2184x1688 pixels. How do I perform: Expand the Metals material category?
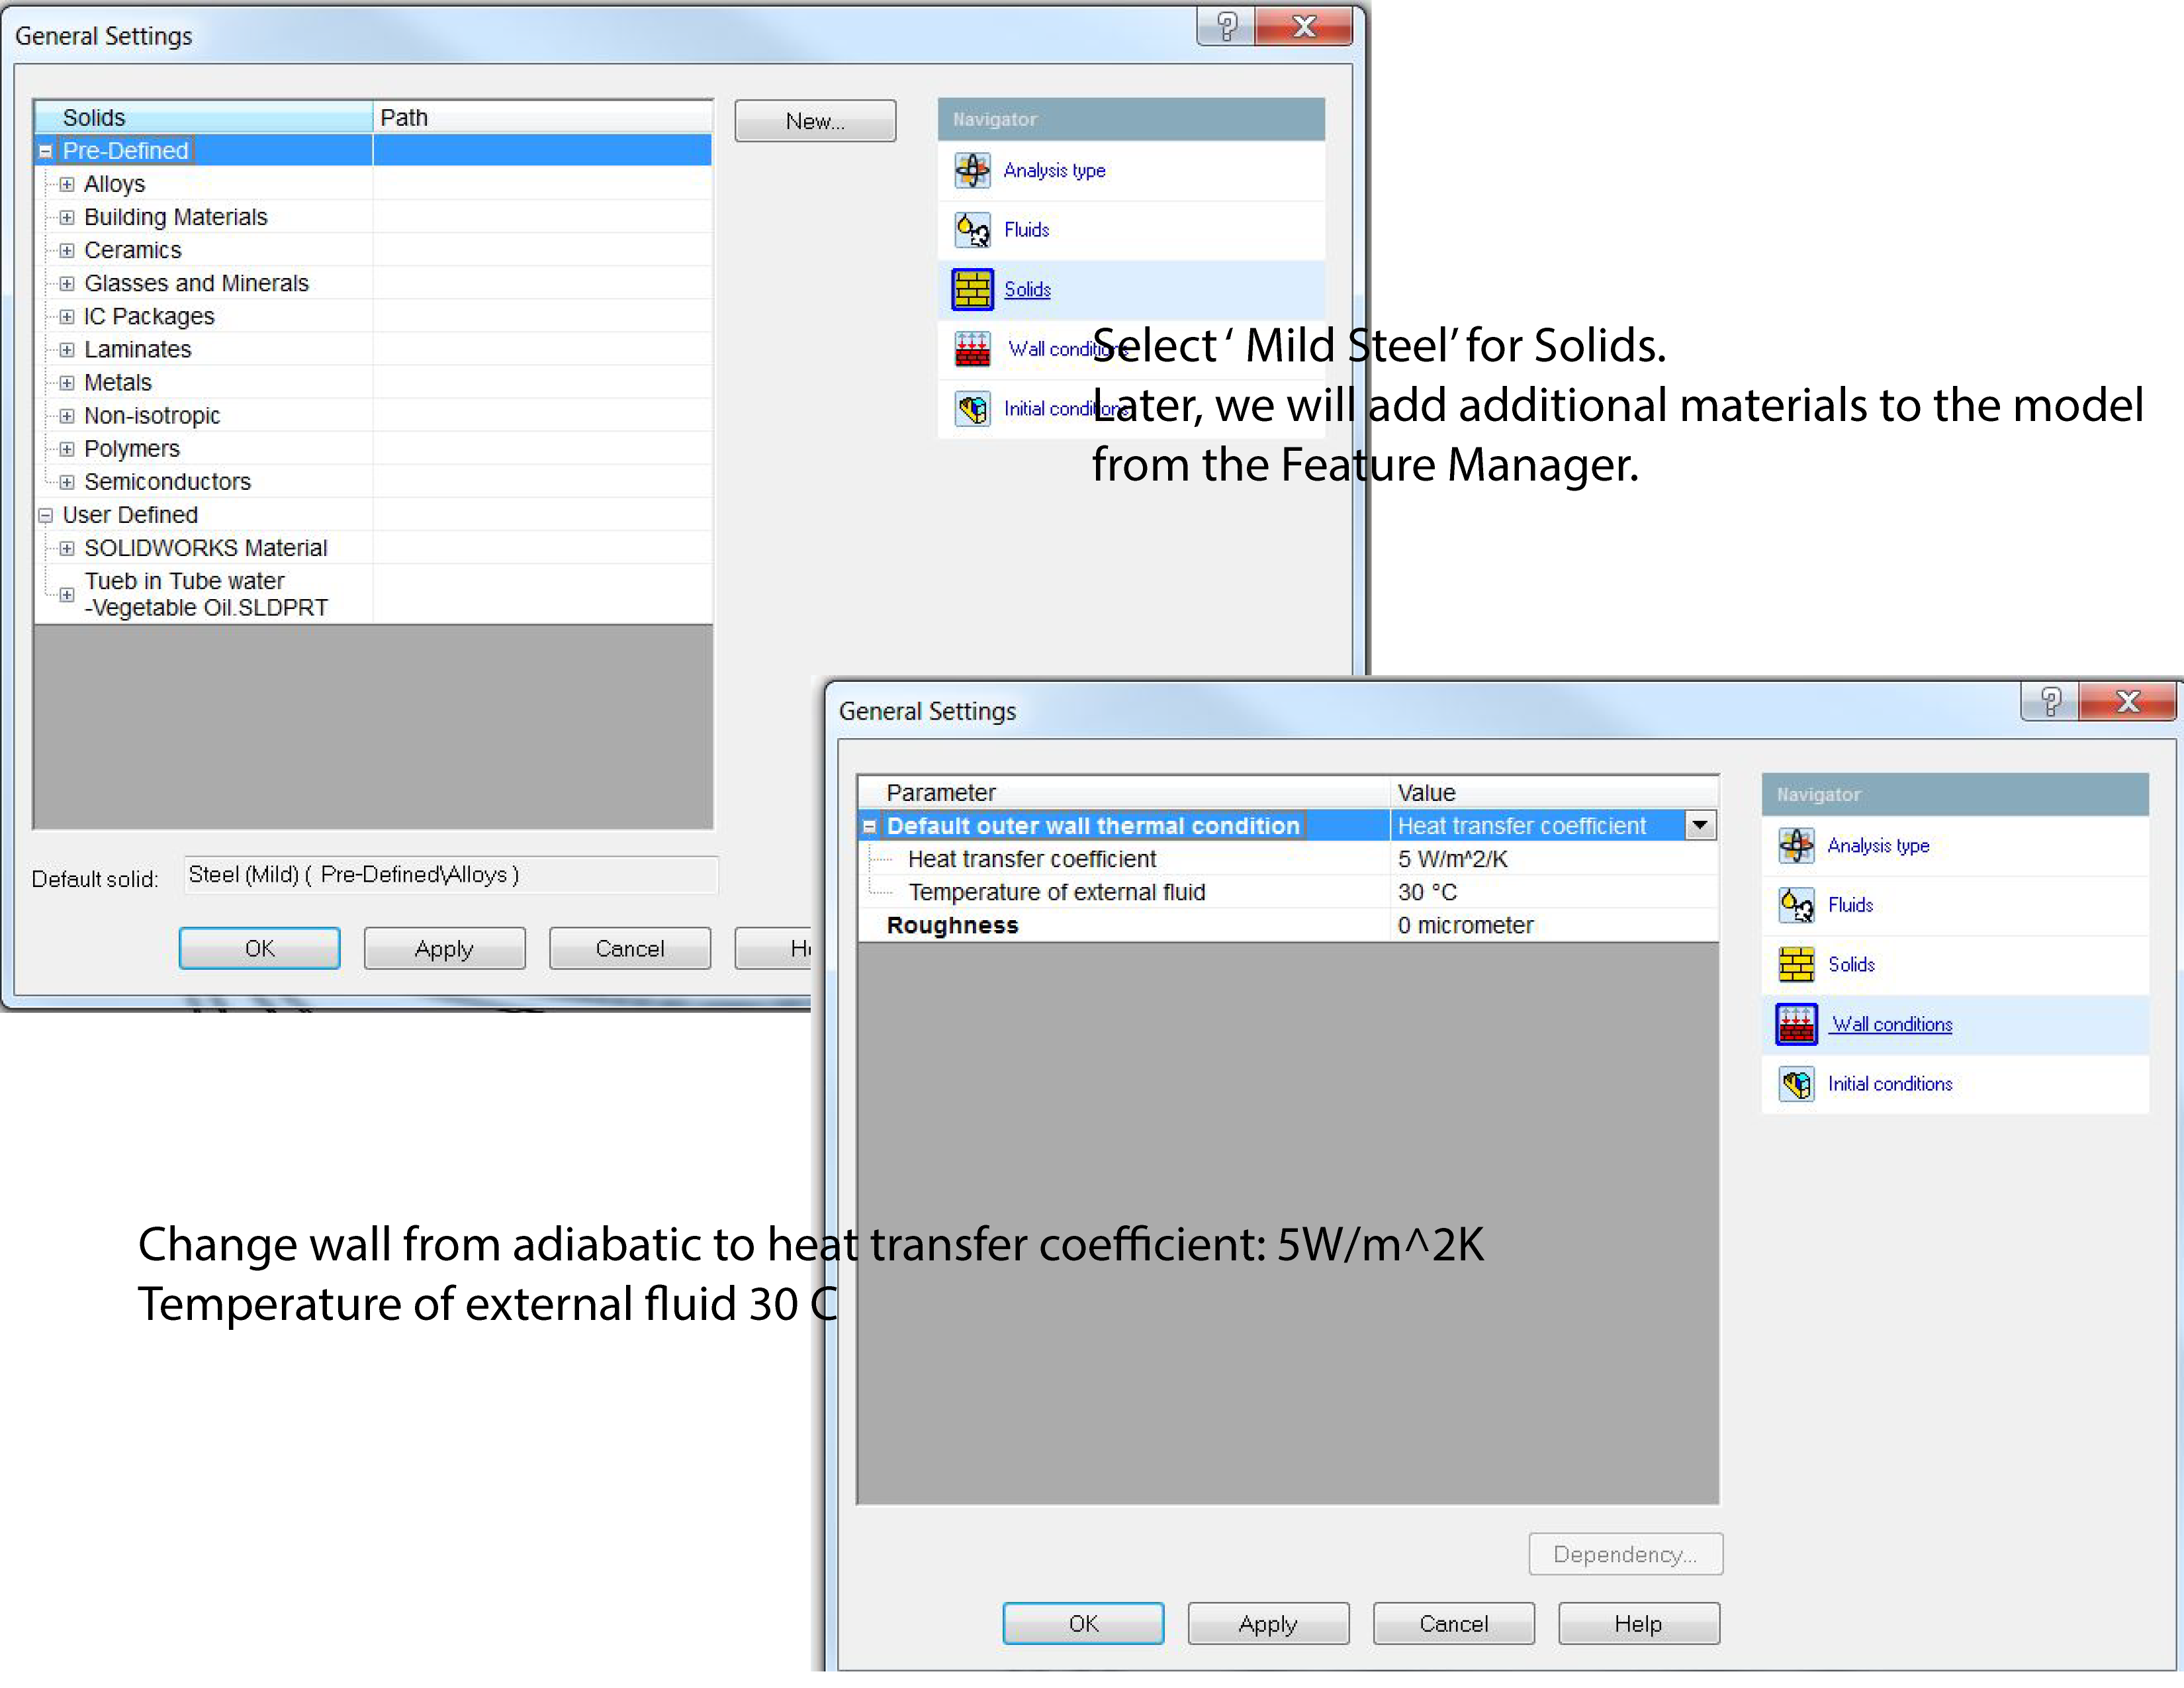67,383
